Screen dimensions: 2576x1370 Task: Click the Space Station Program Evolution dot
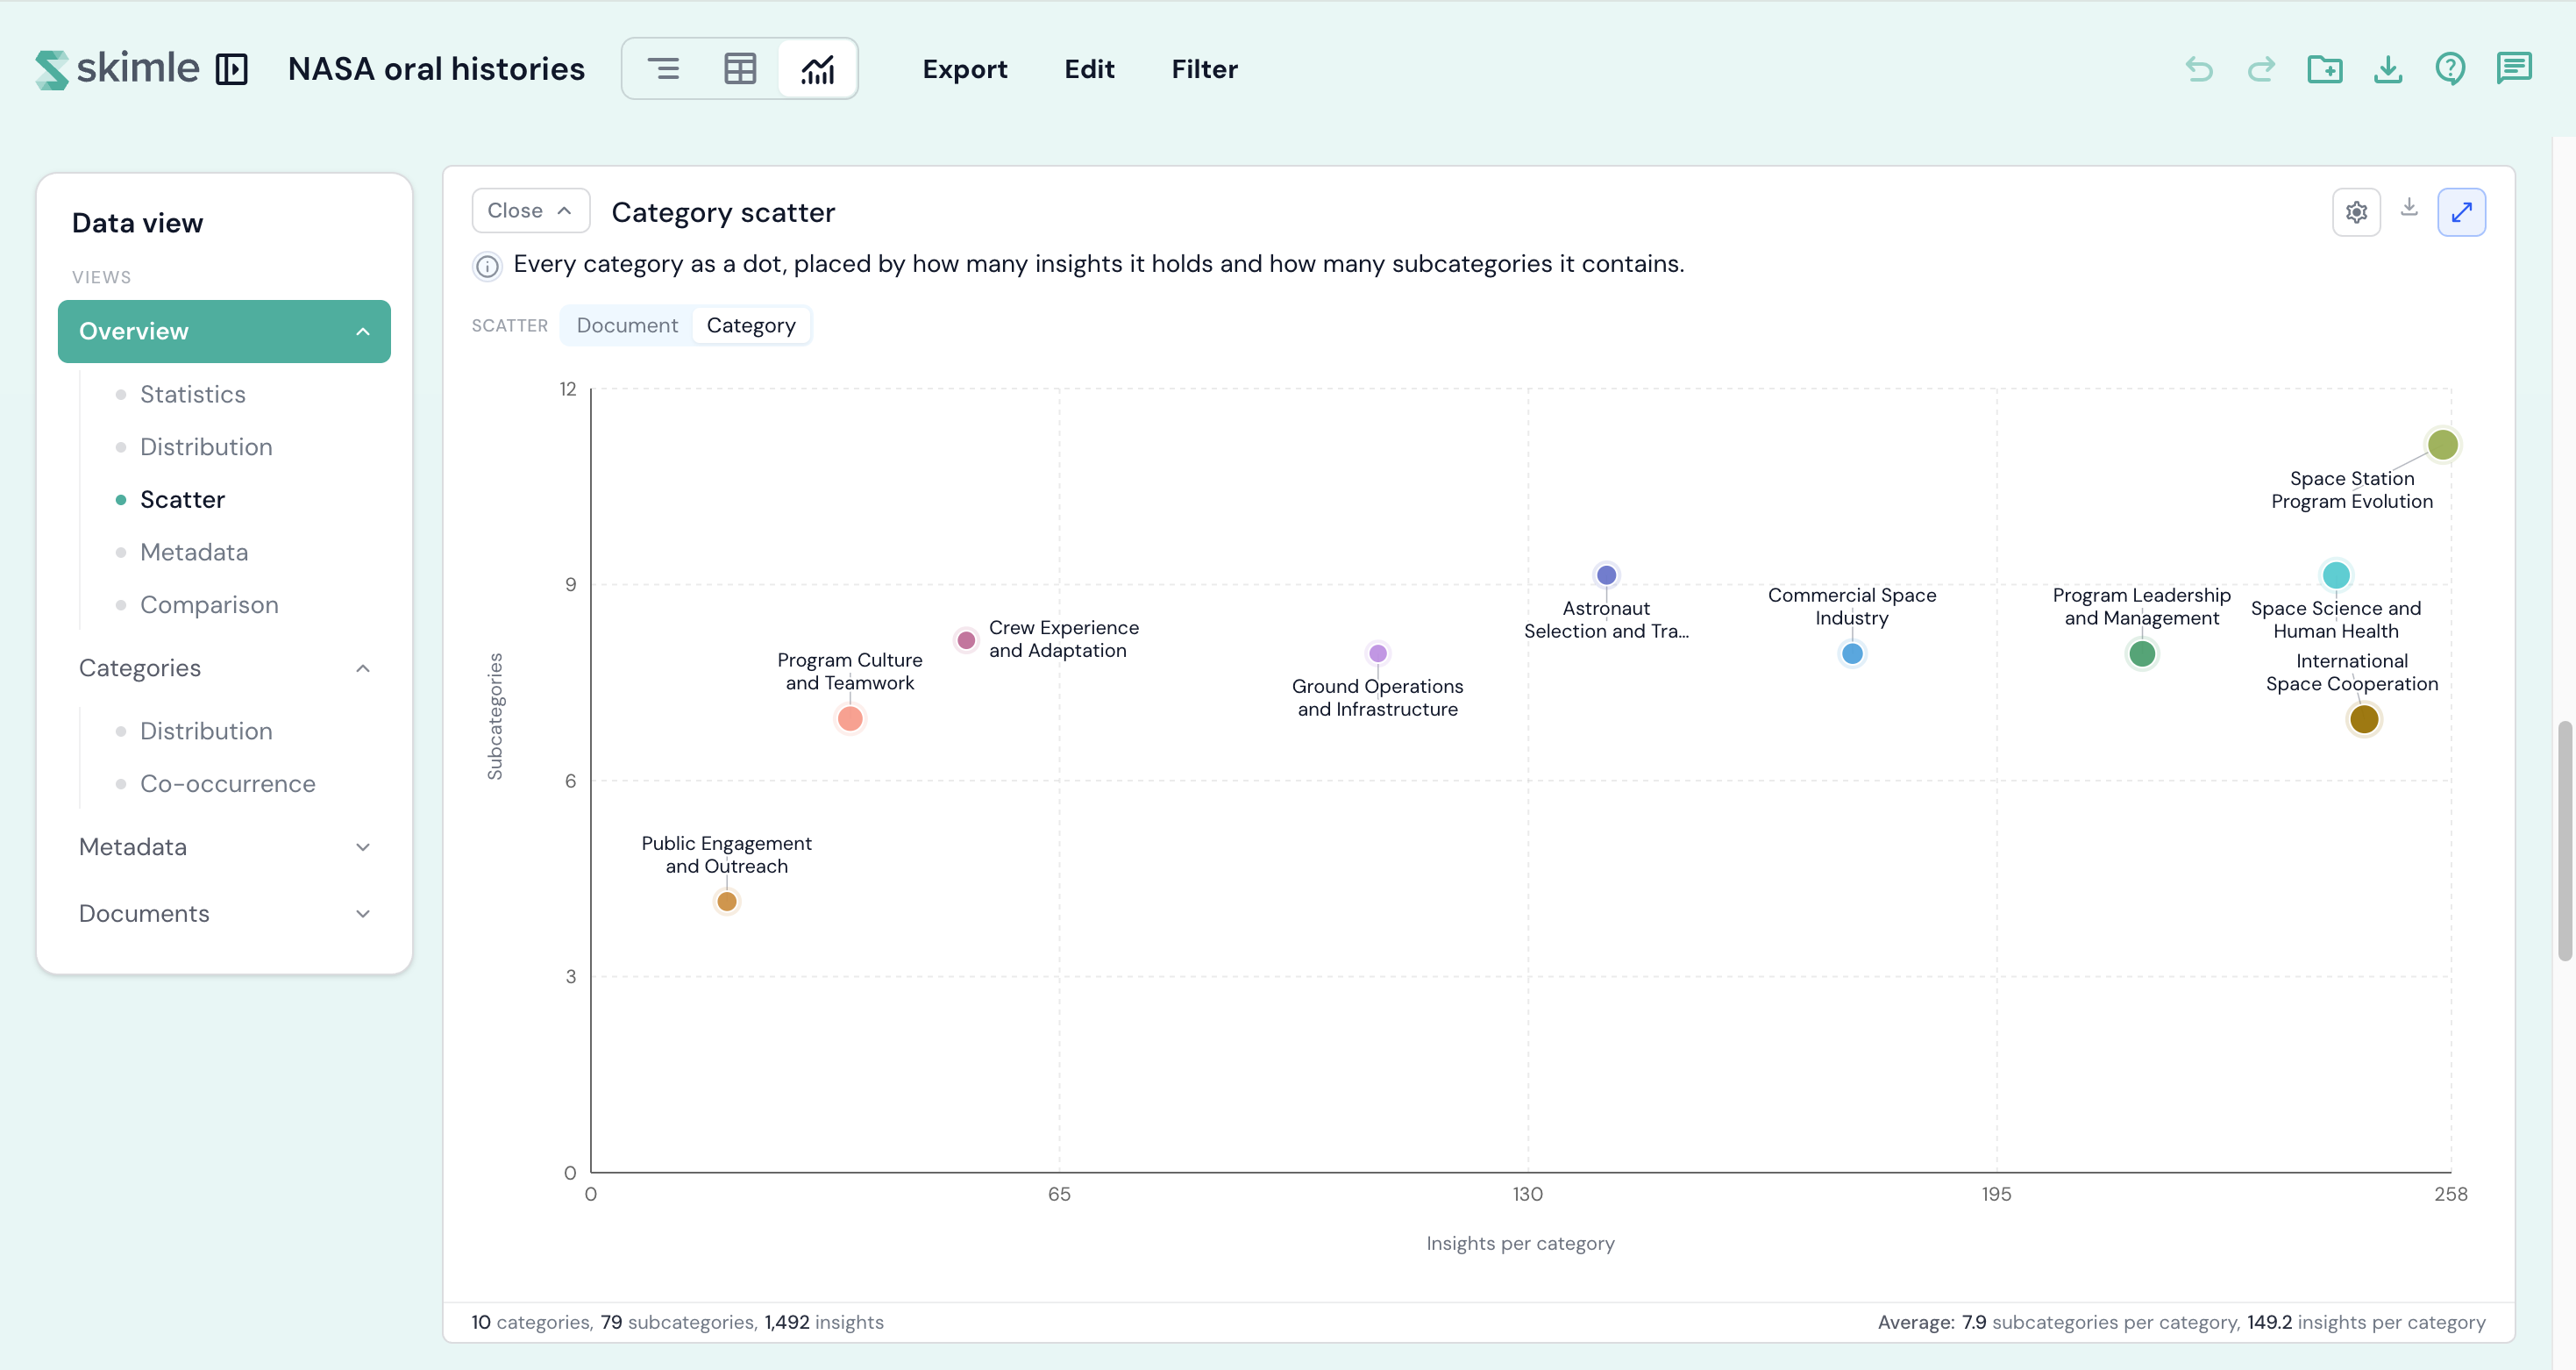tap(2442, 445)
